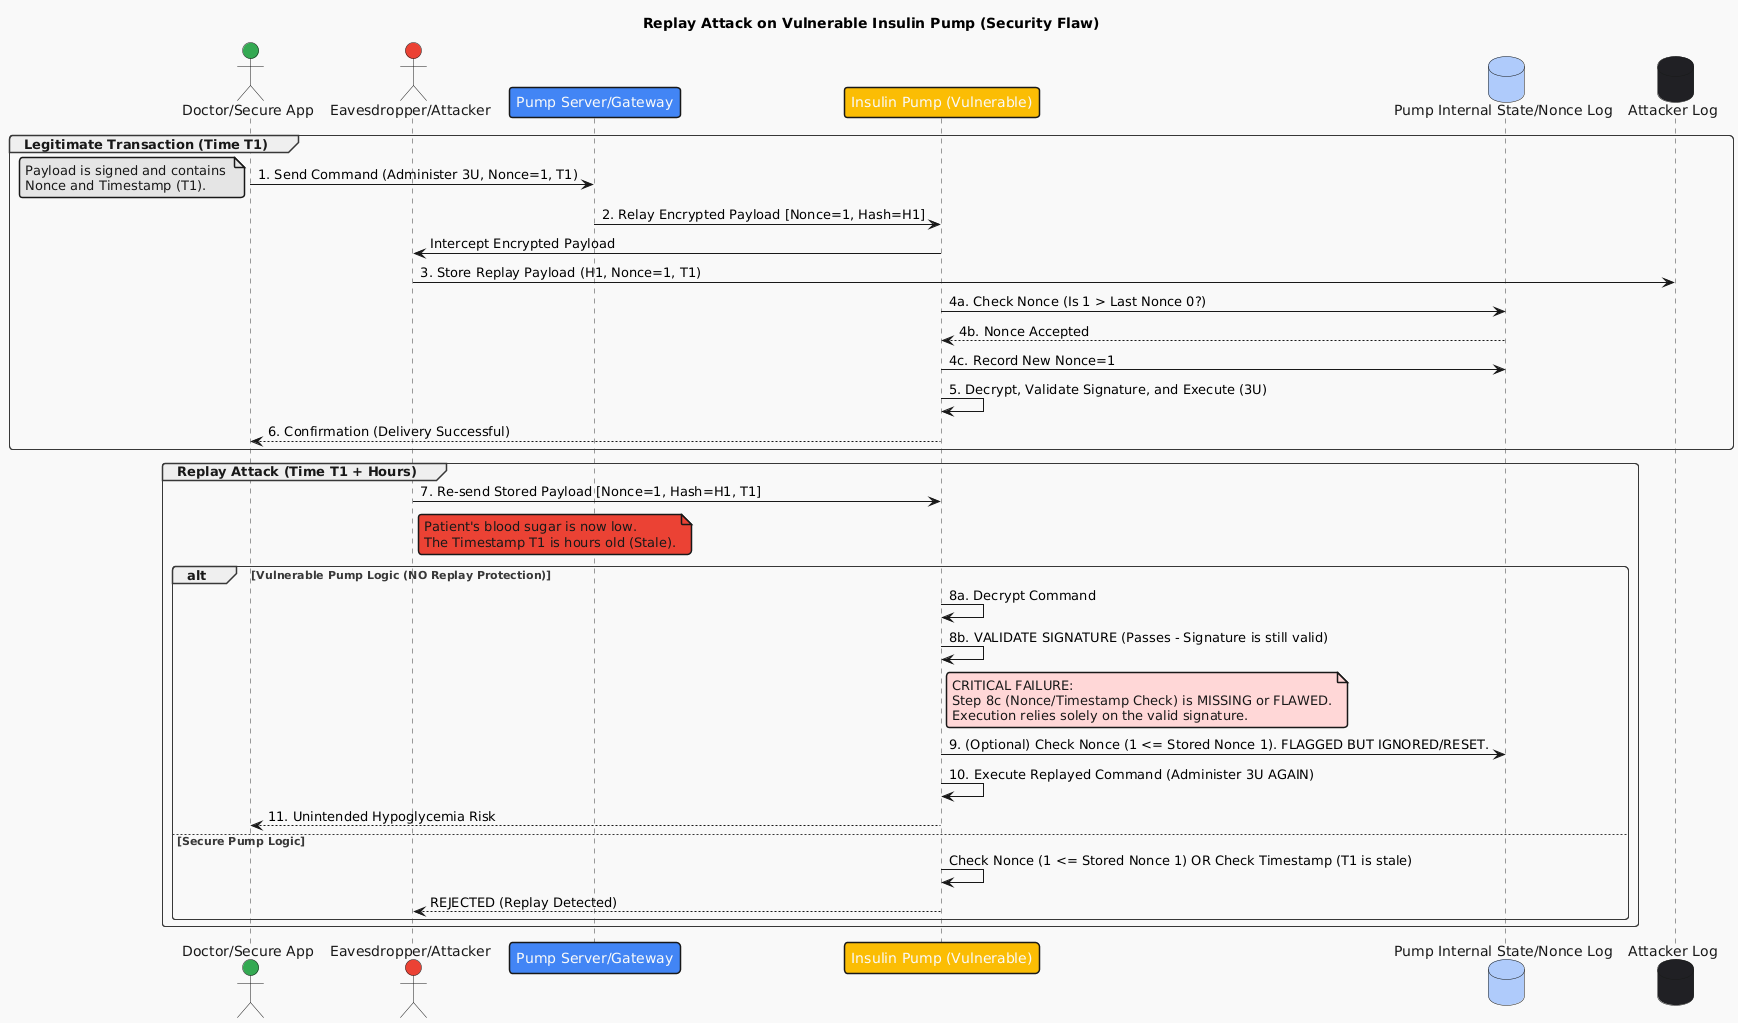Click the top Pump Server/Gateway participant box
This screenshot has height=1023, width=1738.
(x=594, y=103)
